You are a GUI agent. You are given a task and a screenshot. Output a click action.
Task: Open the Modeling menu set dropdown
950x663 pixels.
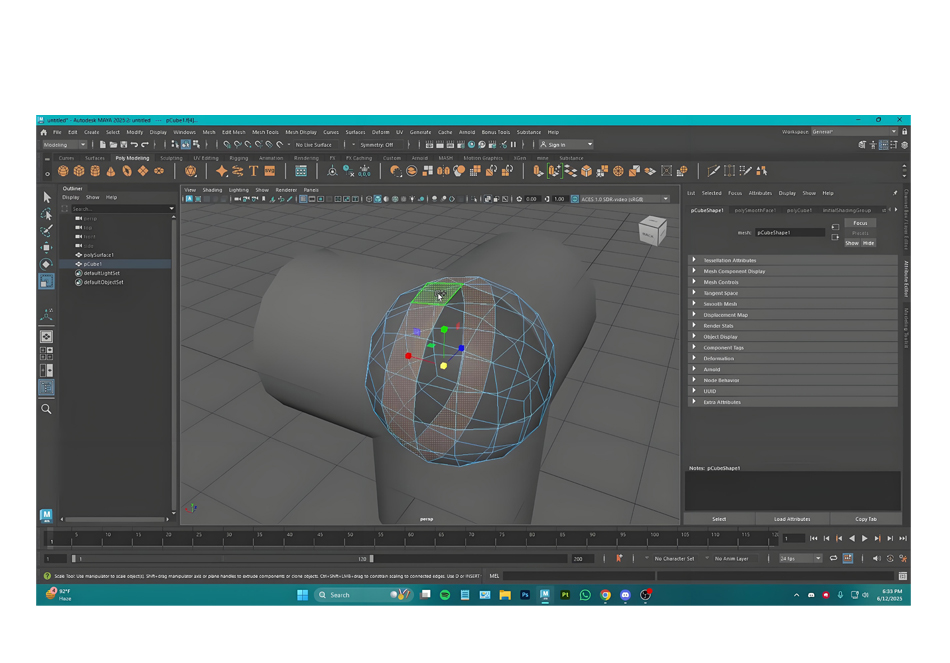64,145
